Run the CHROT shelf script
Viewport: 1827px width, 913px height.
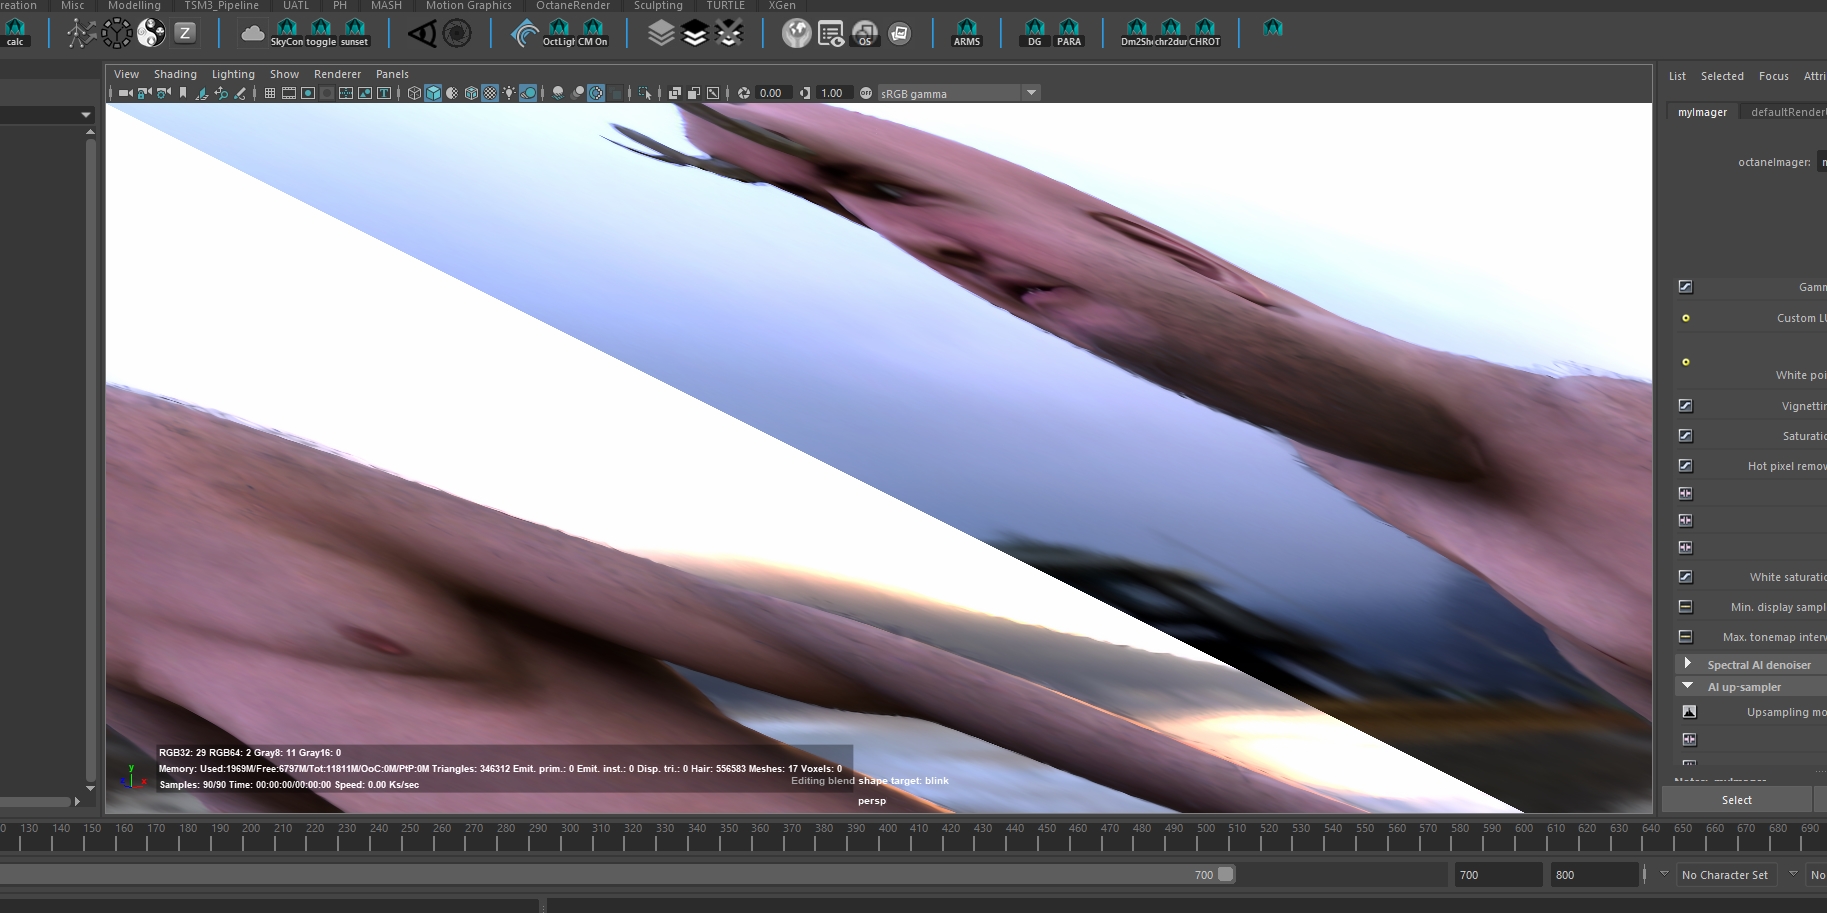pos(1205,33)
